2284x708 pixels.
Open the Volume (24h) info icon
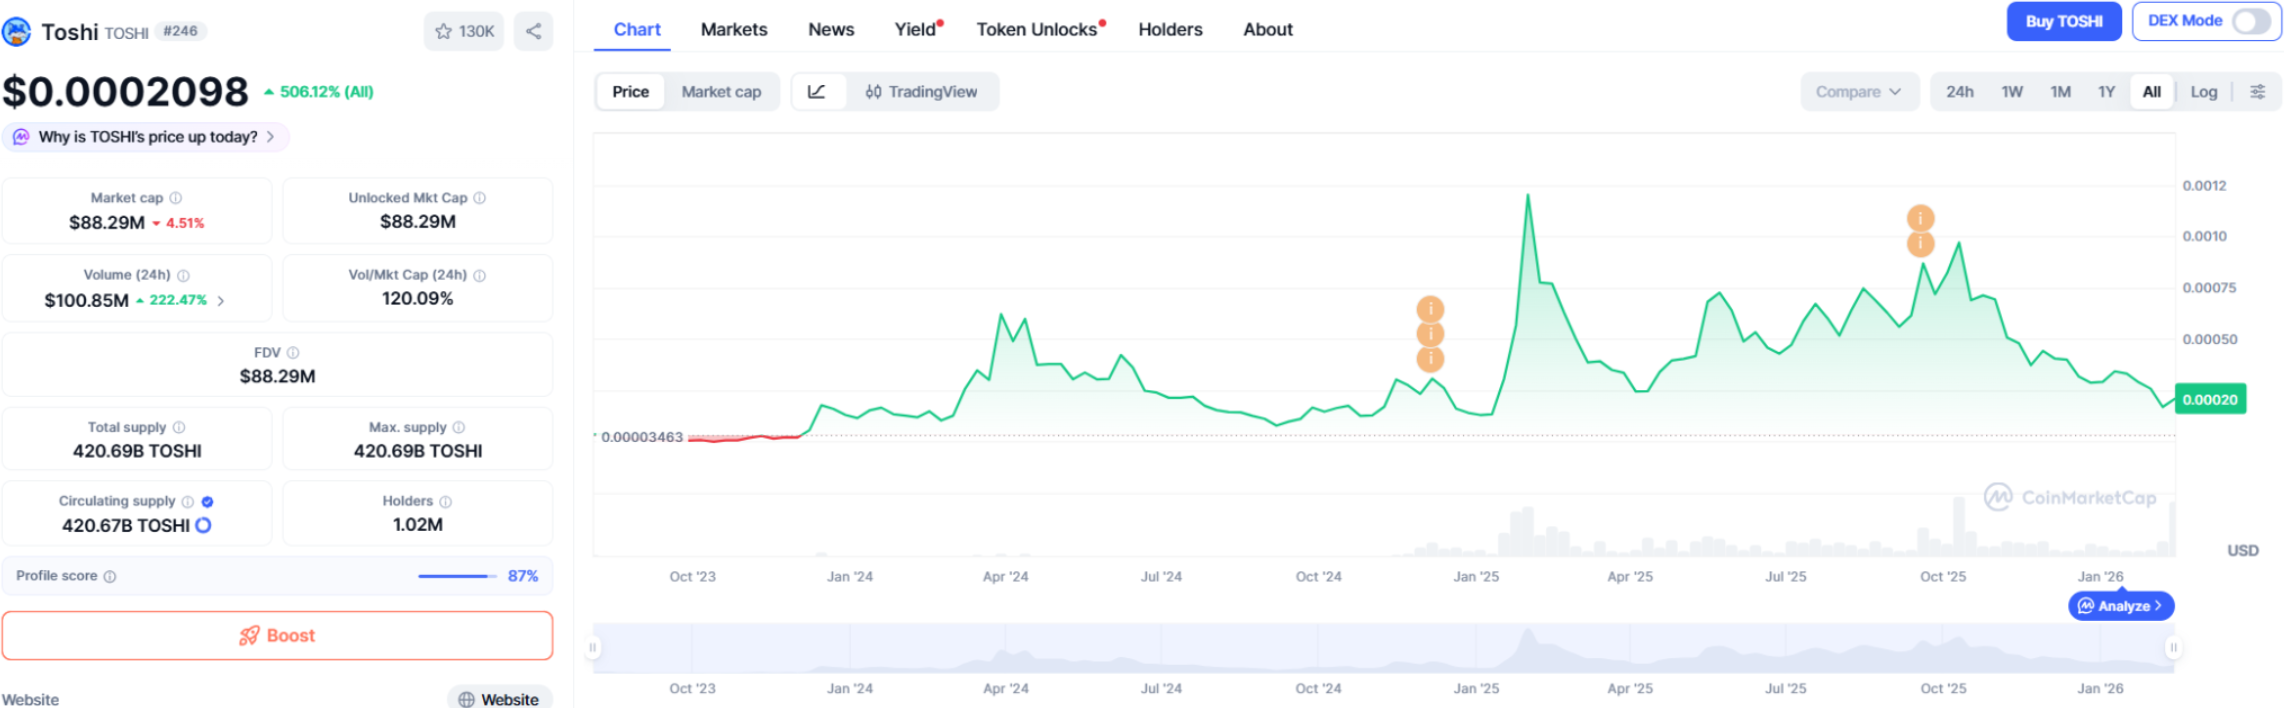pos(184,275)
